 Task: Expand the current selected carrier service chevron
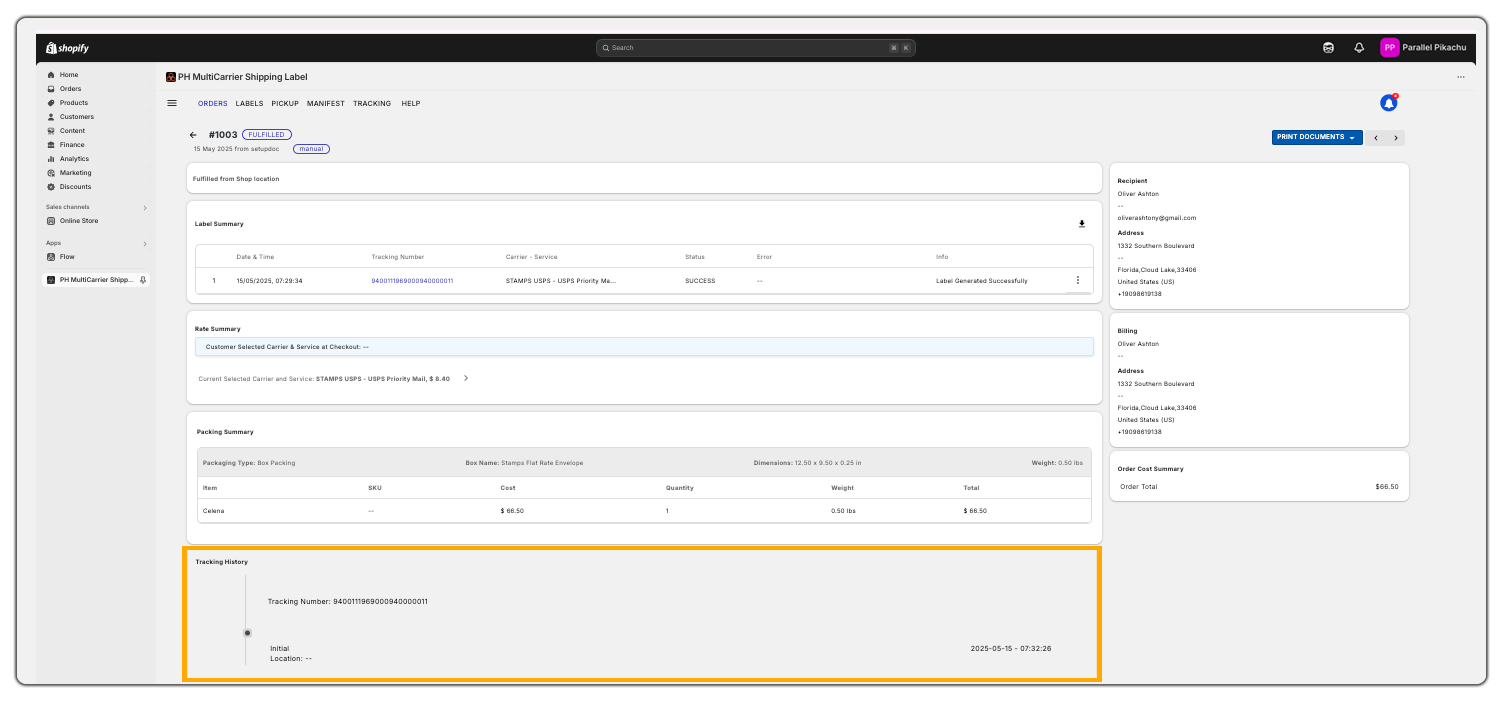tap(466, 379)
